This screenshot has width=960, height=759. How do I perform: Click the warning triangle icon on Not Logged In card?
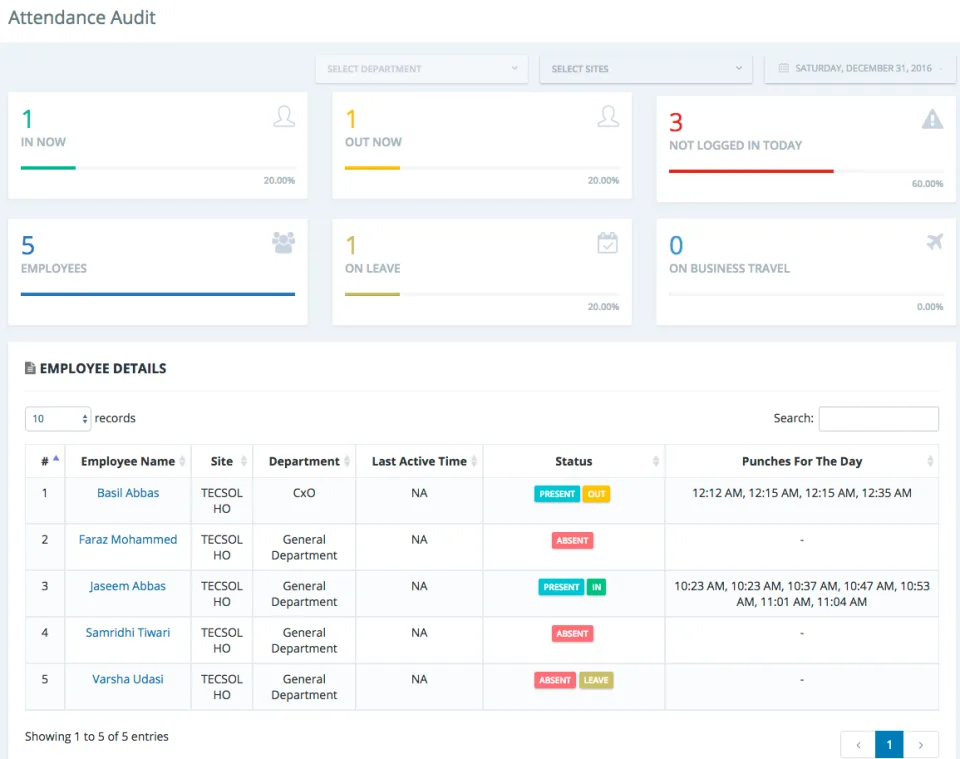(x=932, y=119)
